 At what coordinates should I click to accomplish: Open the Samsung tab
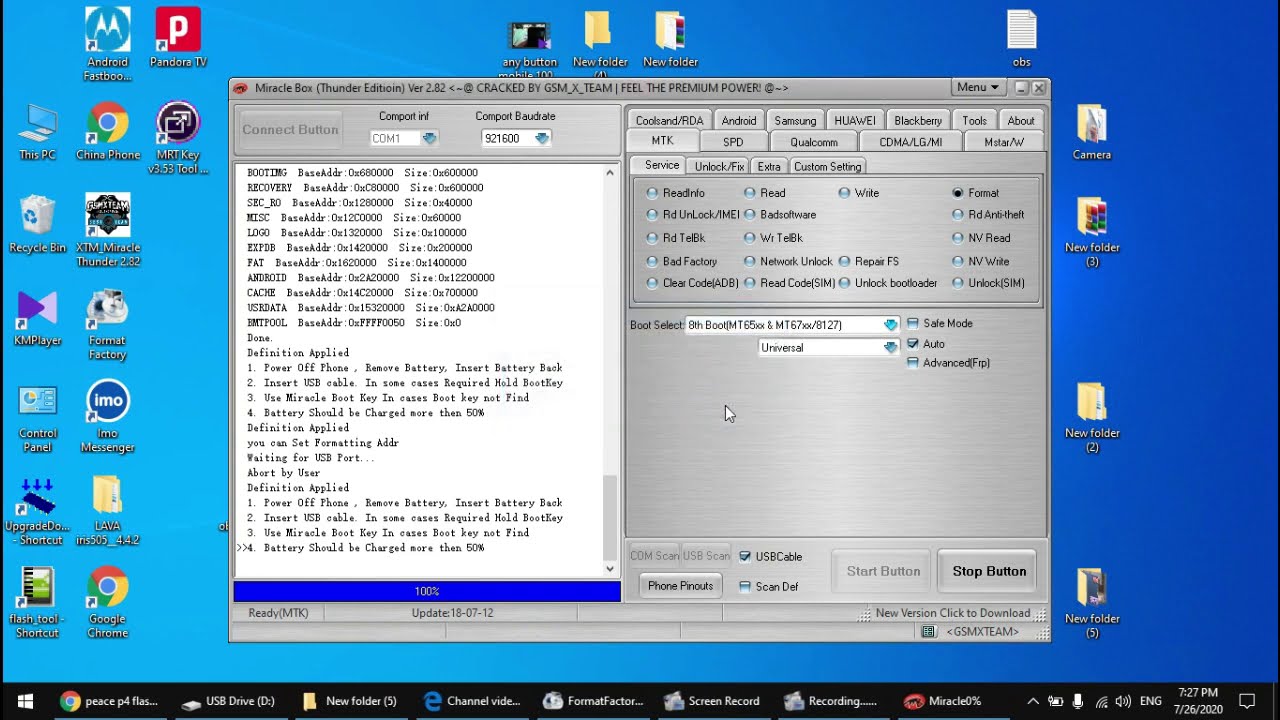point(795,121)
